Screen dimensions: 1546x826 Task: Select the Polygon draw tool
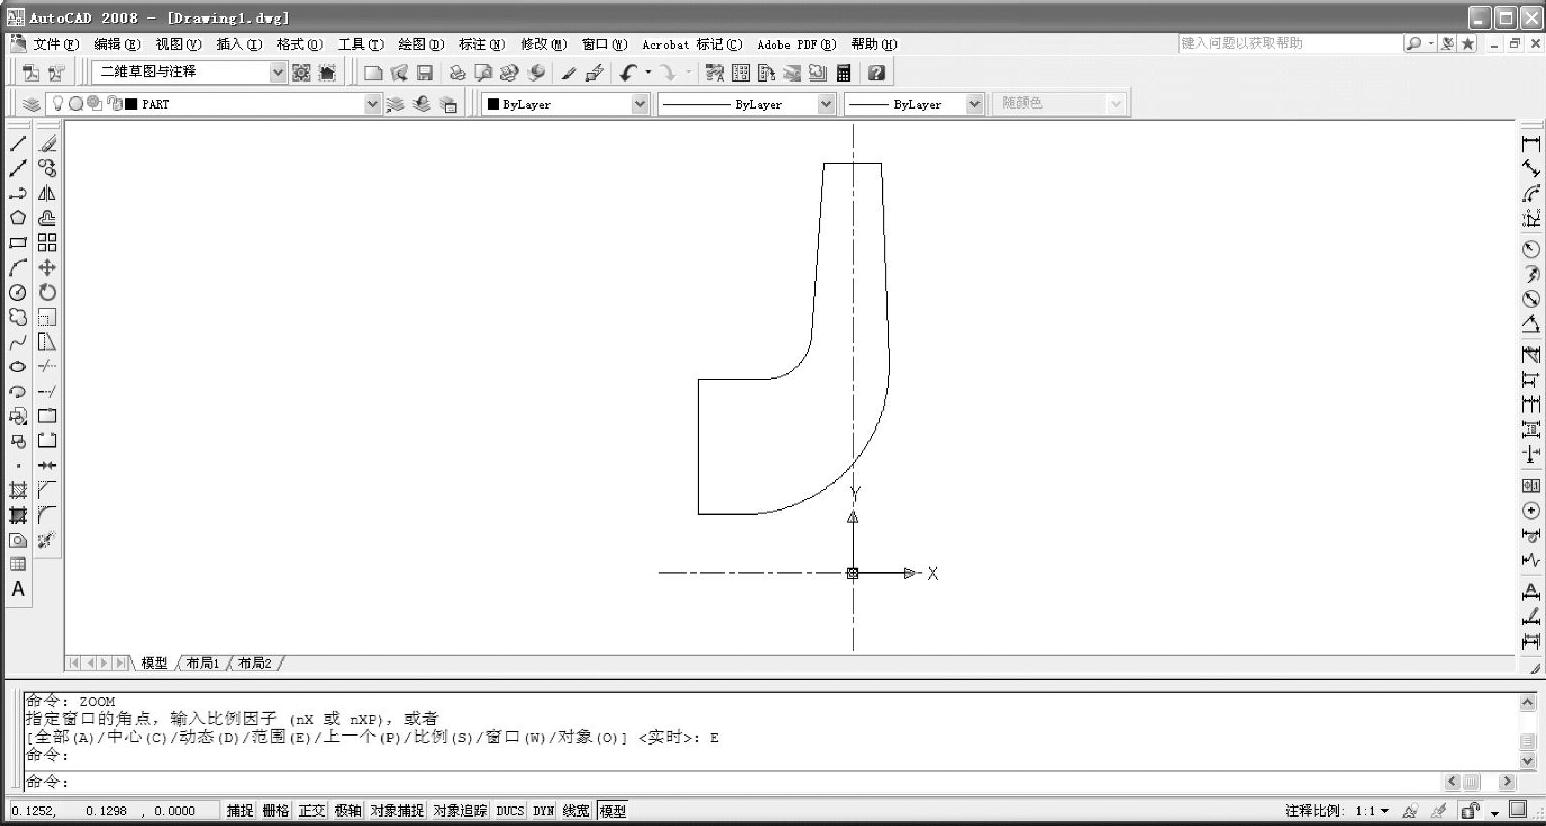[18, 218]
